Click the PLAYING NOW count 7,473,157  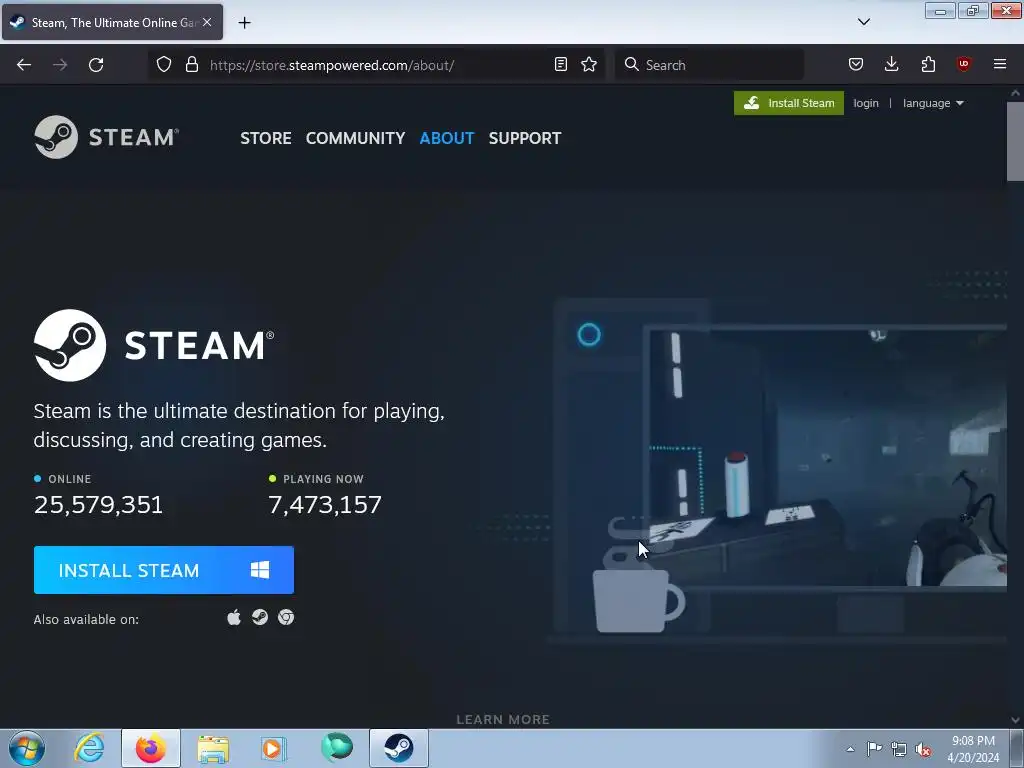(325, 505)
